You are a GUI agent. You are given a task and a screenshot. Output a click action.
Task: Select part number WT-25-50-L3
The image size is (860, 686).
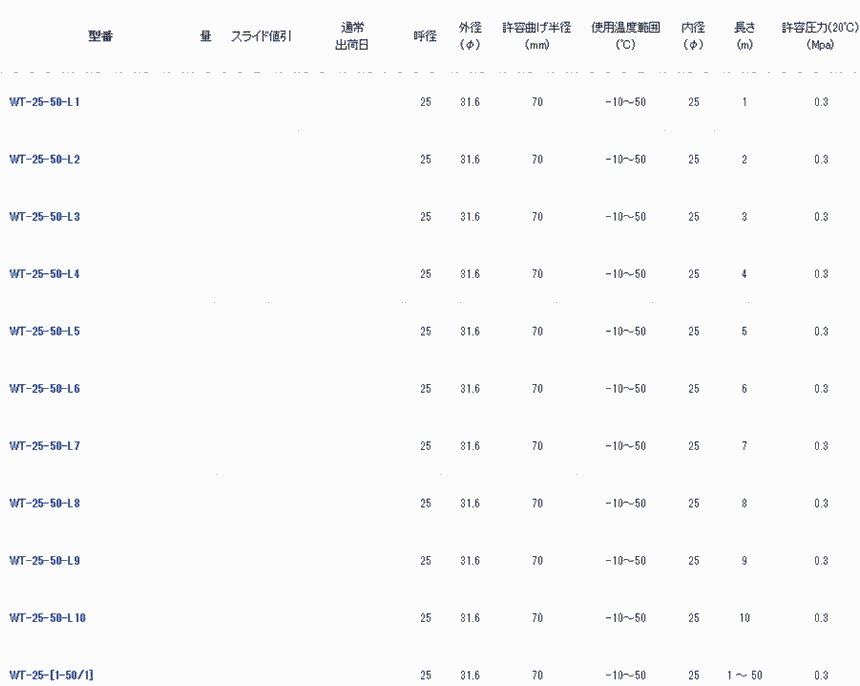45,216
